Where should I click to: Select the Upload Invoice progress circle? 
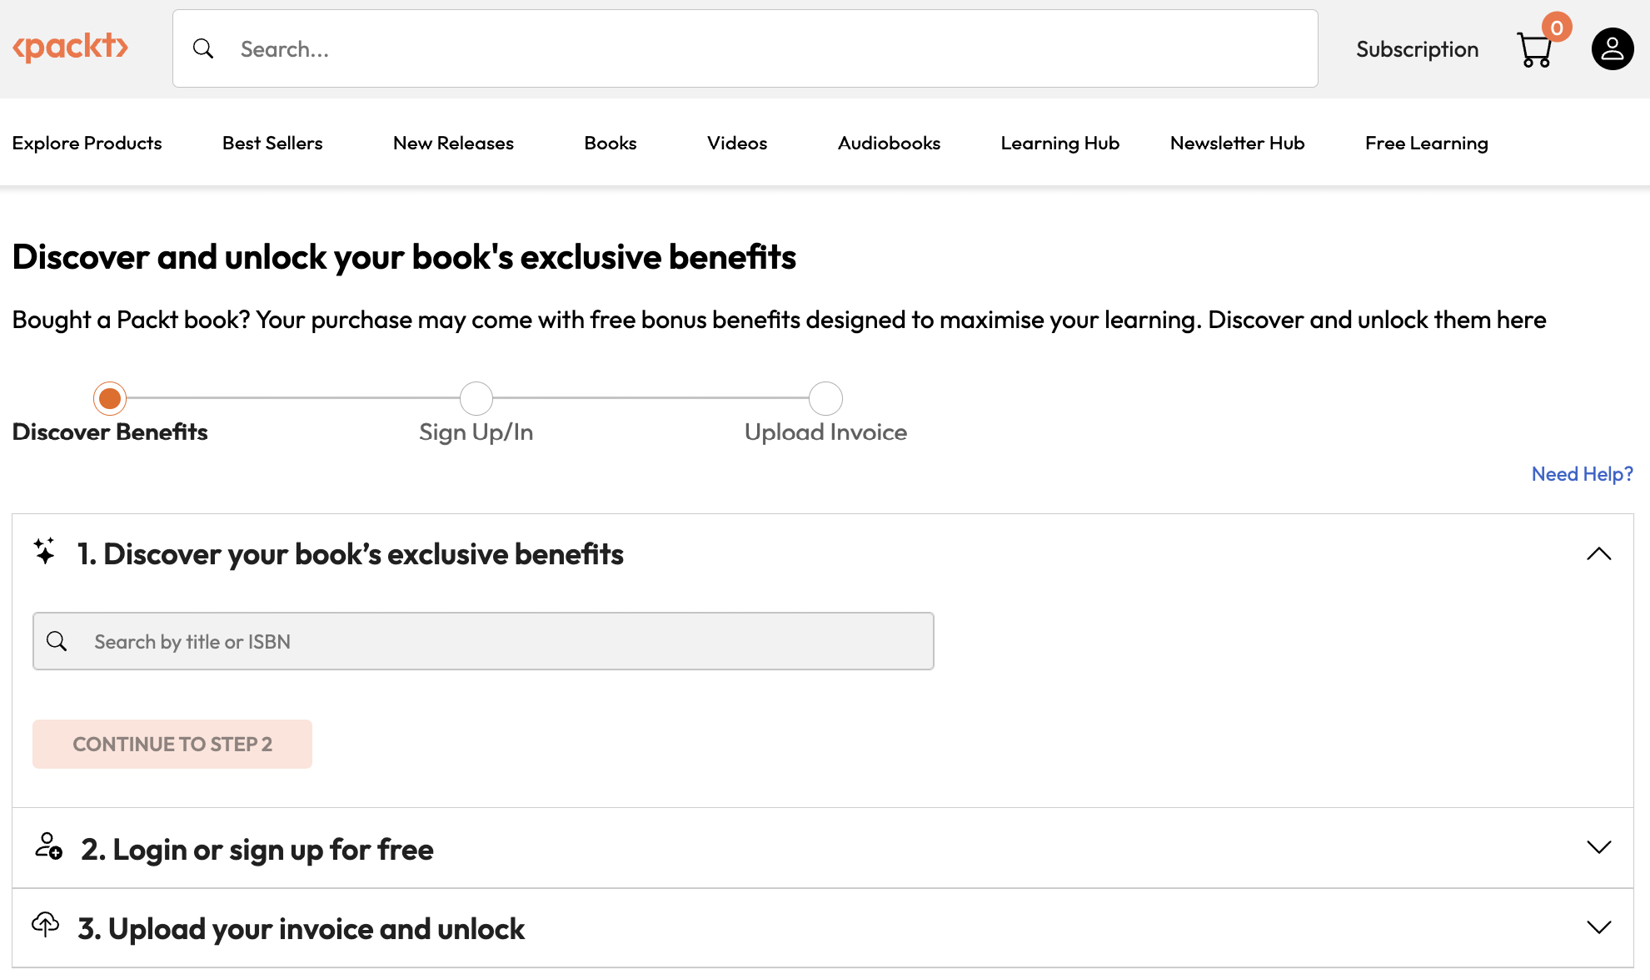(x=825, y=398)
